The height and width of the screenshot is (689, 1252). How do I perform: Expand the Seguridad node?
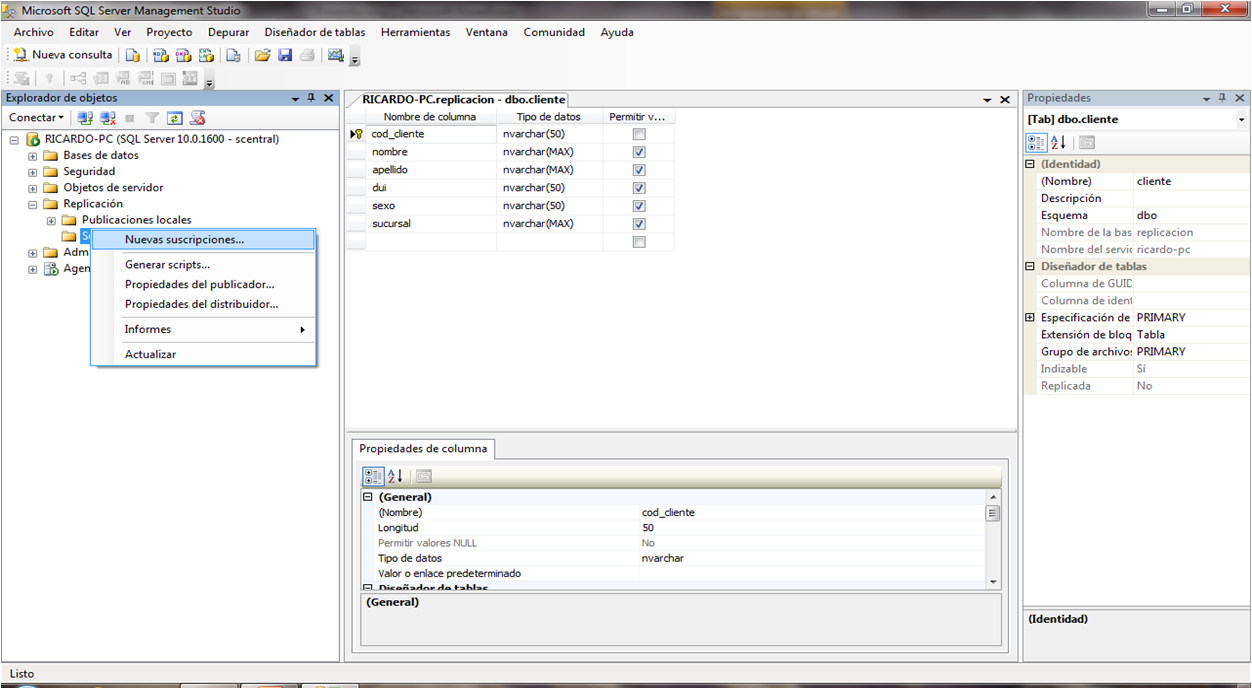[x=33, y=172]
